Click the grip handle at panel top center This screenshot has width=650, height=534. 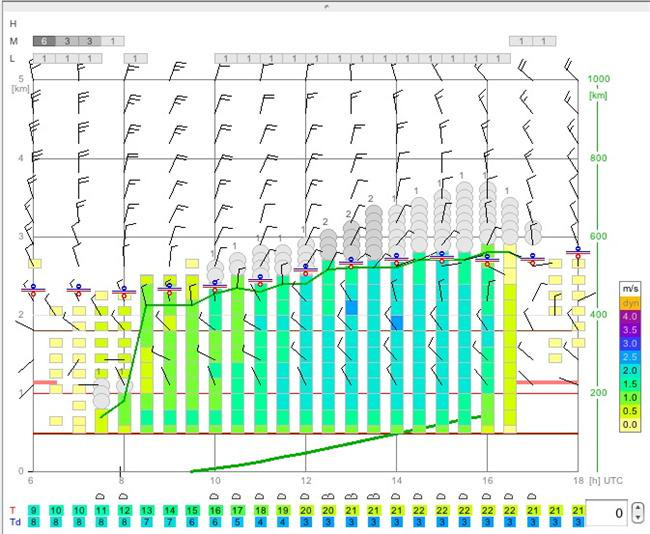coord(326,6)
